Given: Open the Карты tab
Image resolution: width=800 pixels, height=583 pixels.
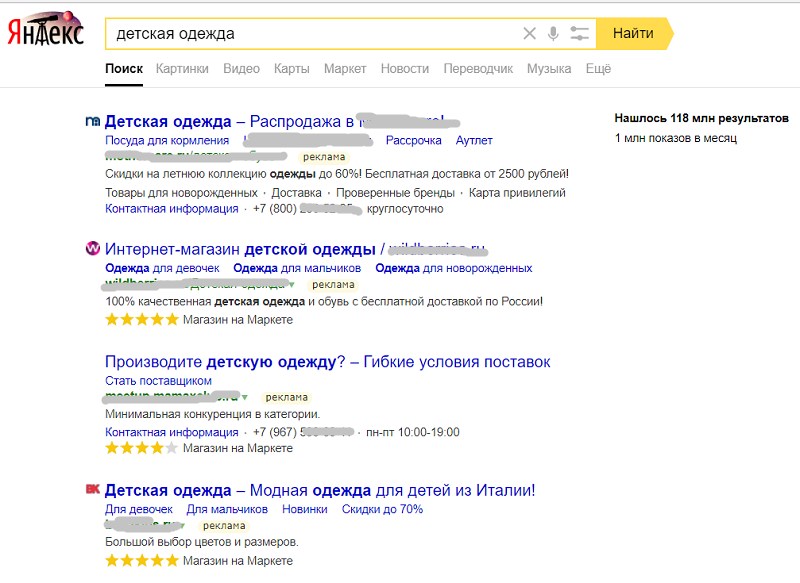Looking at the screenshot, I should click(291, 69).
